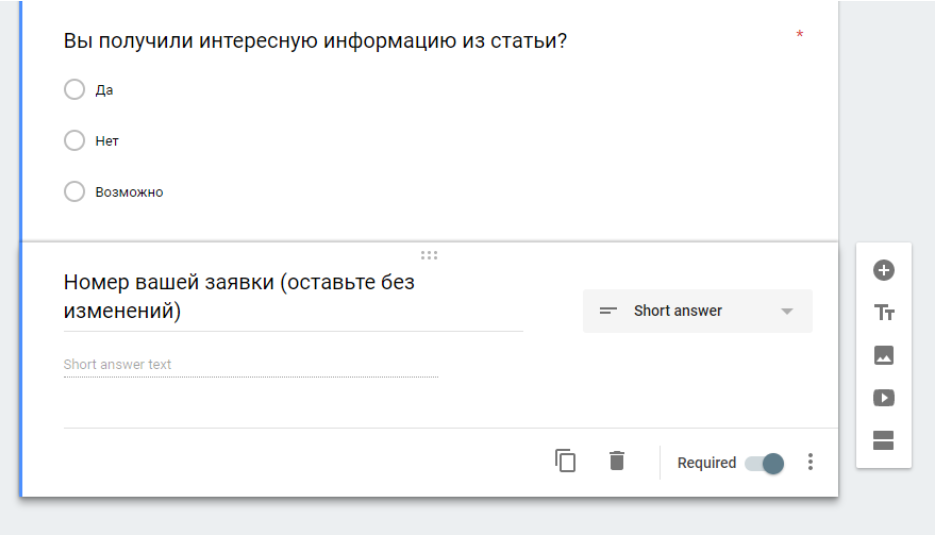Add a title and description block

[x=883, y=313]
